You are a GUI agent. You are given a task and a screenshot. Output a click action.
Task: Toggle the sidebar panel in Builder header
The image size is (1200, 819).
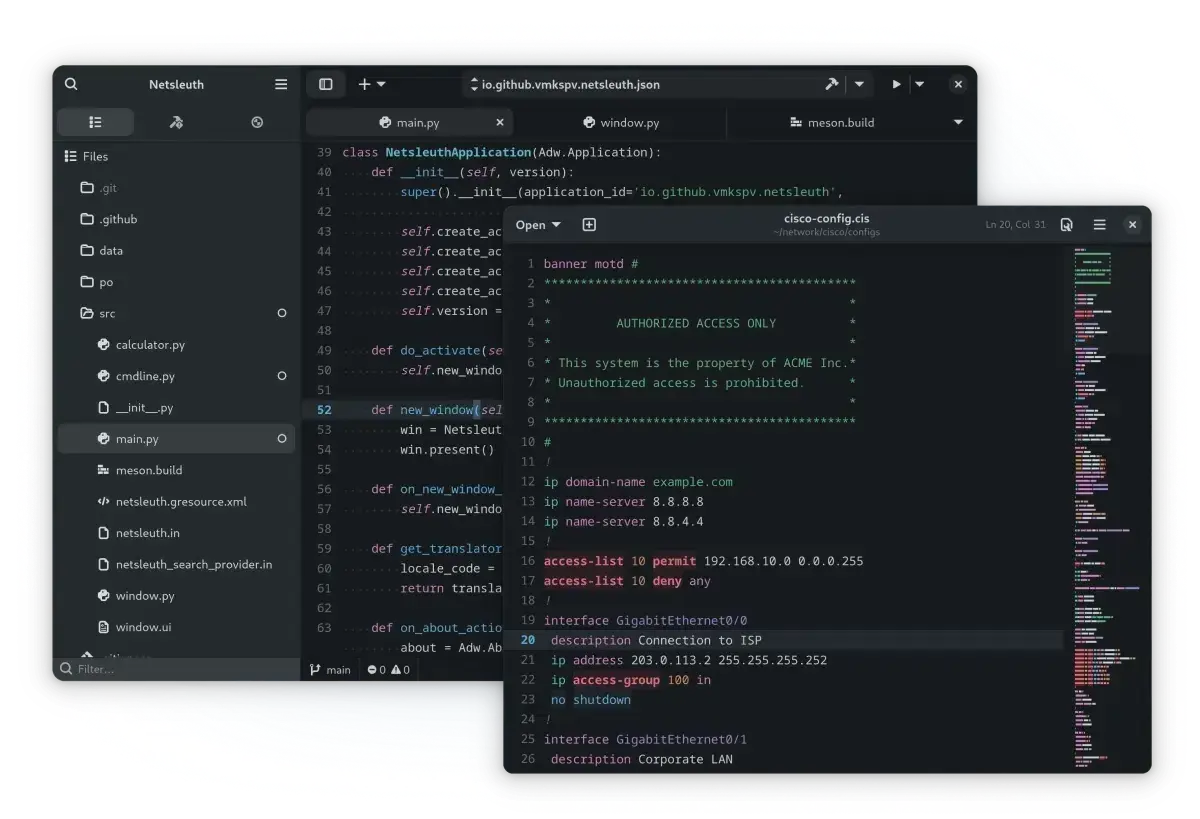click(x=325, y=84)
